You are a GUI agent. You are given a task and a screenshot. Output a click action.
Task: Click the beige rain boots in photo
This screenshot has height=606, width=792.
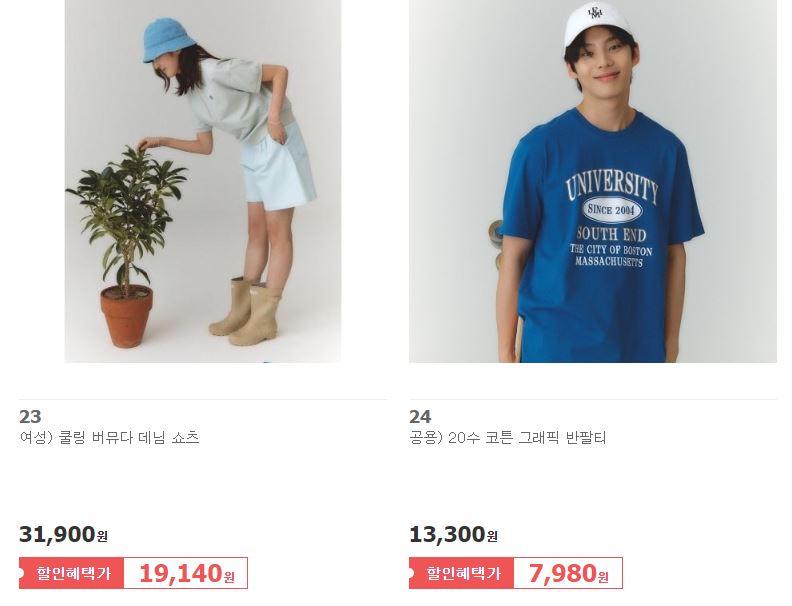(x=246, y=312)
